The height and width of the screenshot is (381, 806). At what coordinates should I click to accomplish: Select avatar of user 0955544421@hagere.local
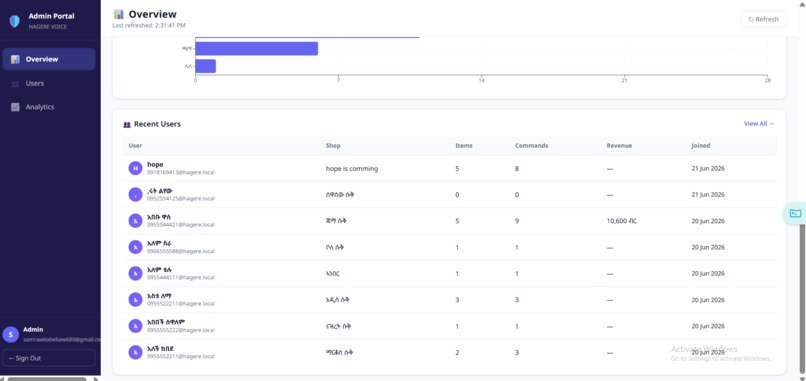click(x=135, y=221)
